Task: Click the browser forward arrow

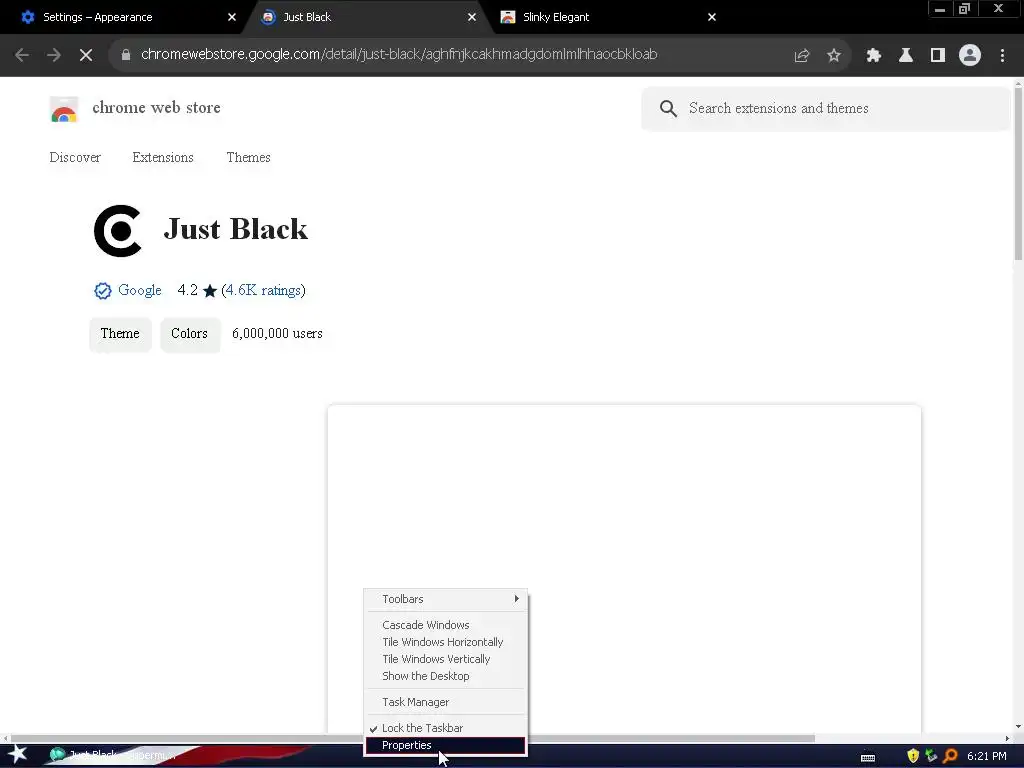Action: (x=54, y=55)
